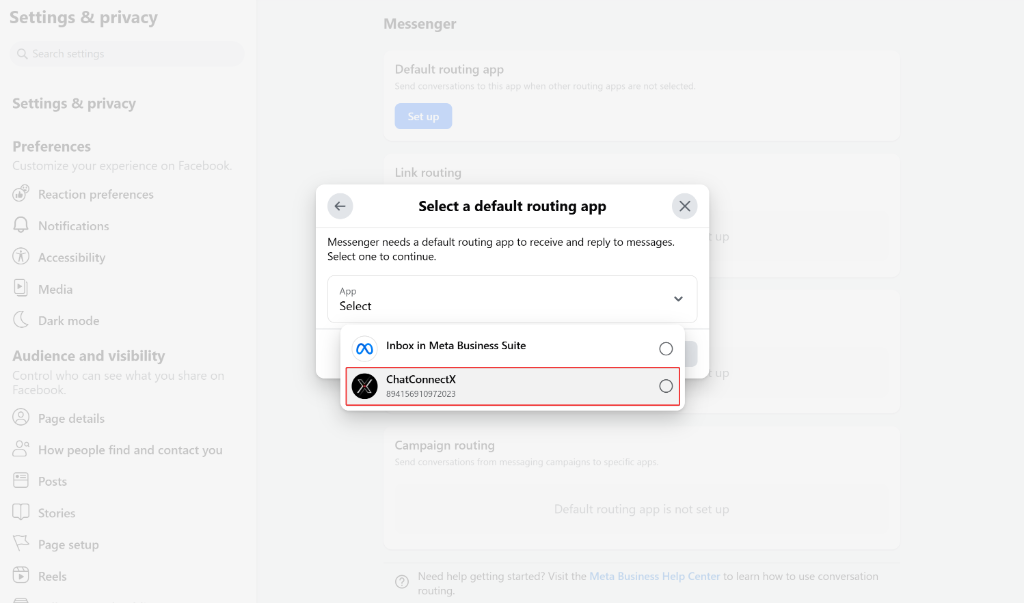Screen dimensions: 1024x603
Task: Click the Notifications bell icon
Action: coord(21,225)
